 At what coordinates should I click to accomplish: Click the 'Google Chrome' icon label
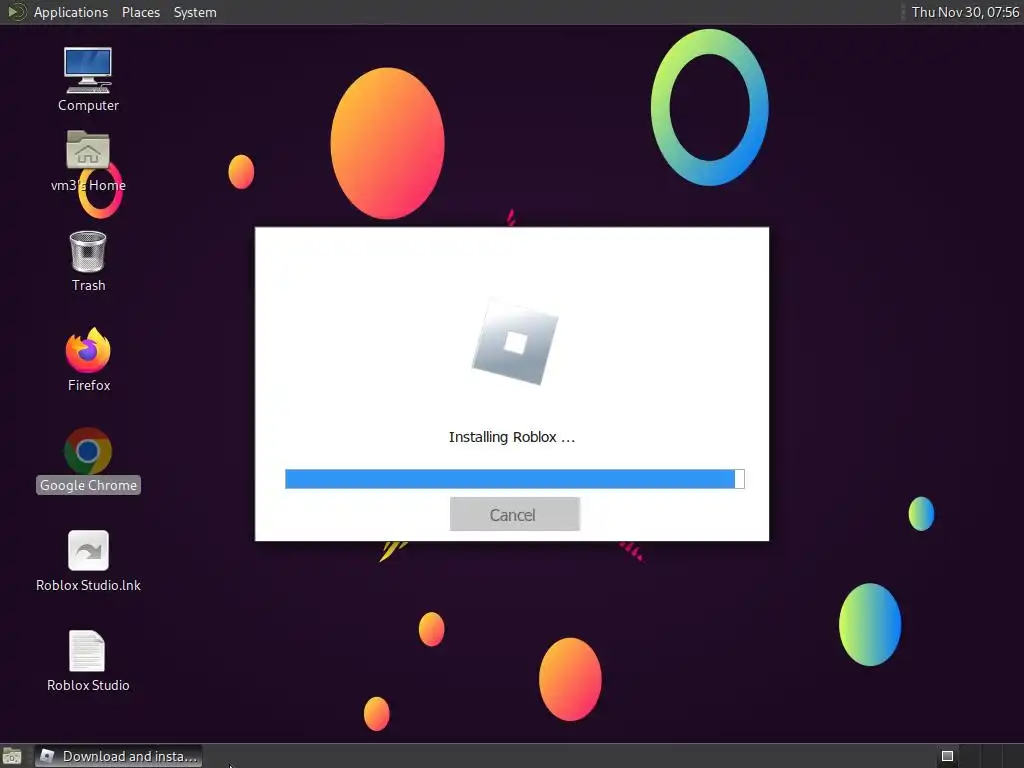(88, 485)
